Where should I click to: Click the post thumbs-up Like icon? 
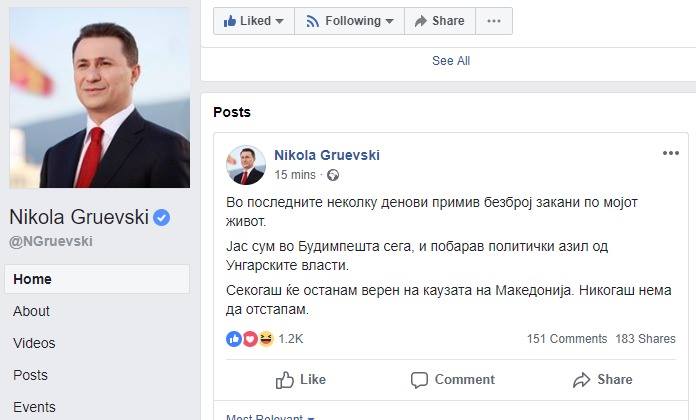pyautogui.click(x=285, y=379)
